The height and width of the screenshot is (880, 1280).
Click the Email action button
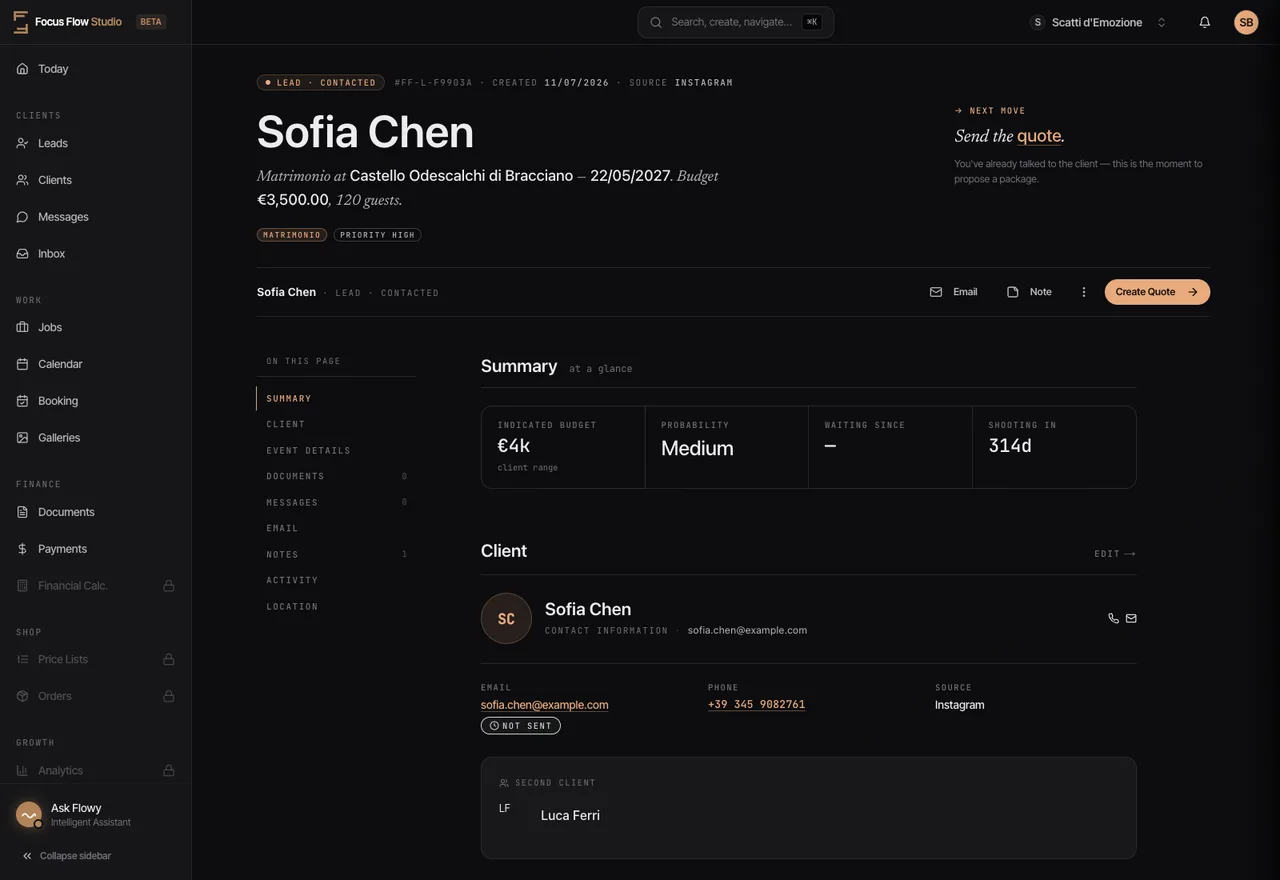tap(954, 292)
